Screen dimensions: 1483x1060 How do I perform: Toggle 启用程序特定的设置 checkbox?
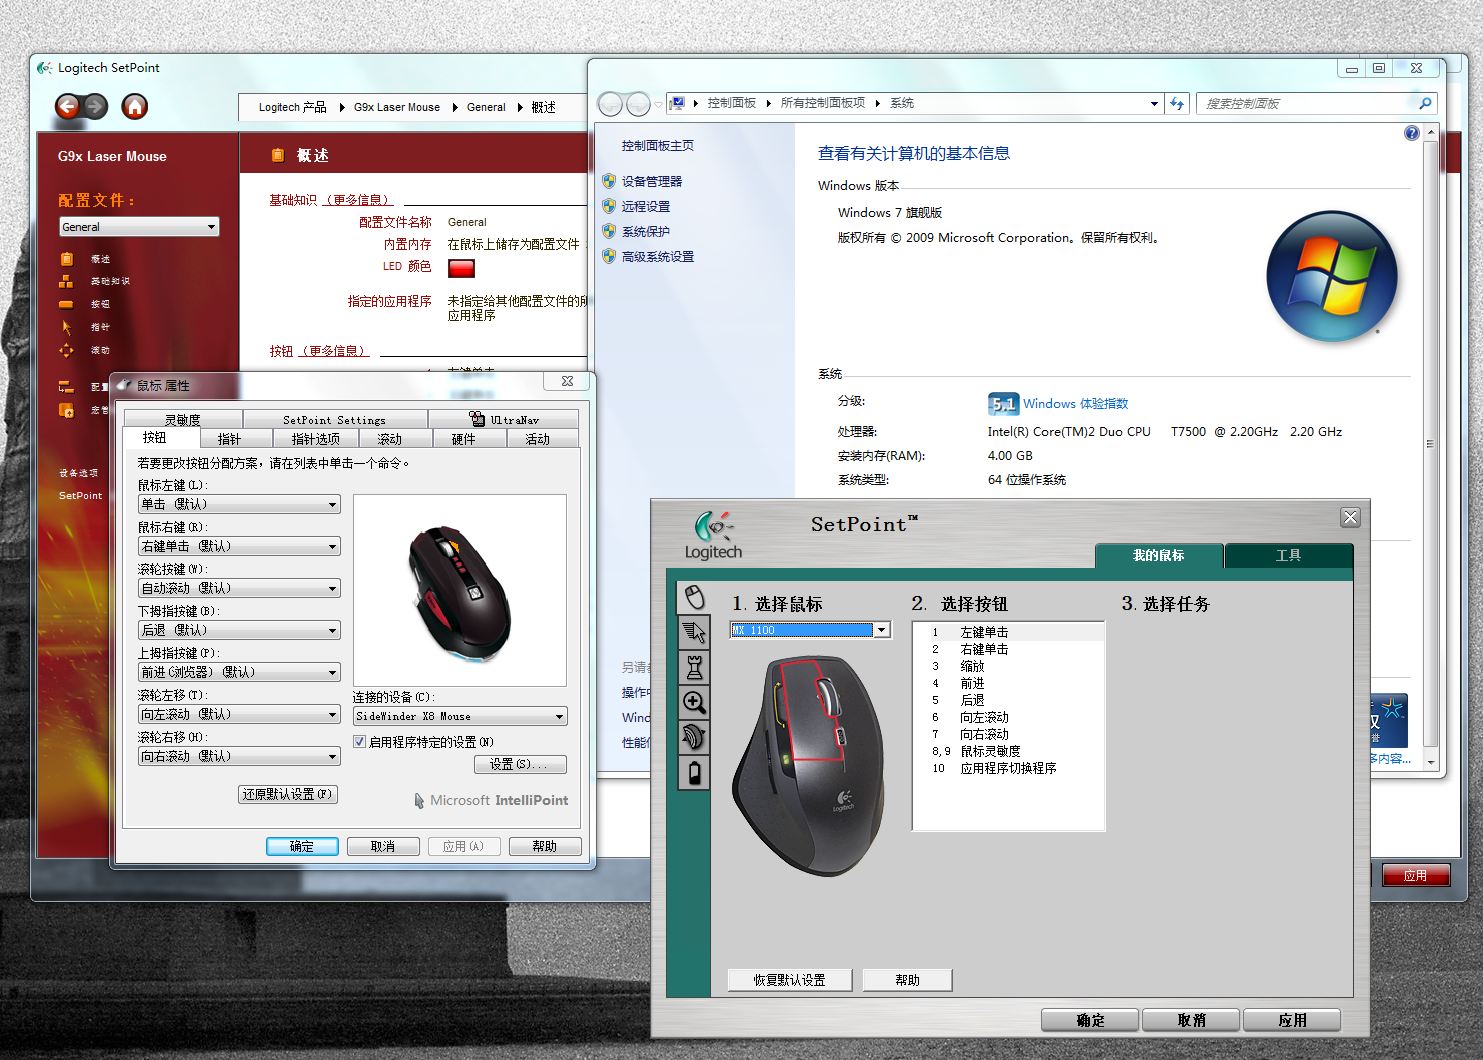[360, 742]
